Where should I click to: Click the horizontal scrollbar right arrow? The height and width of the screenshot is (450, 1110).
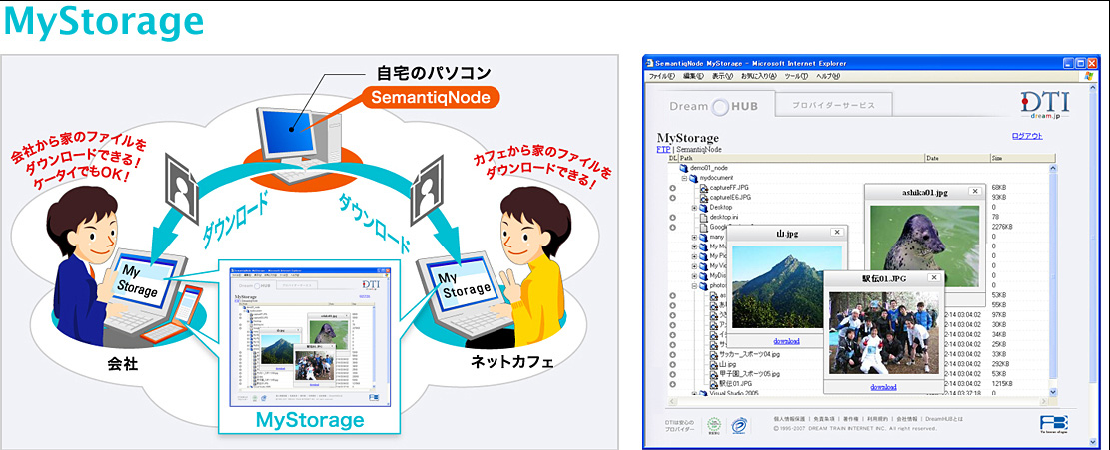click(1043, 402)
